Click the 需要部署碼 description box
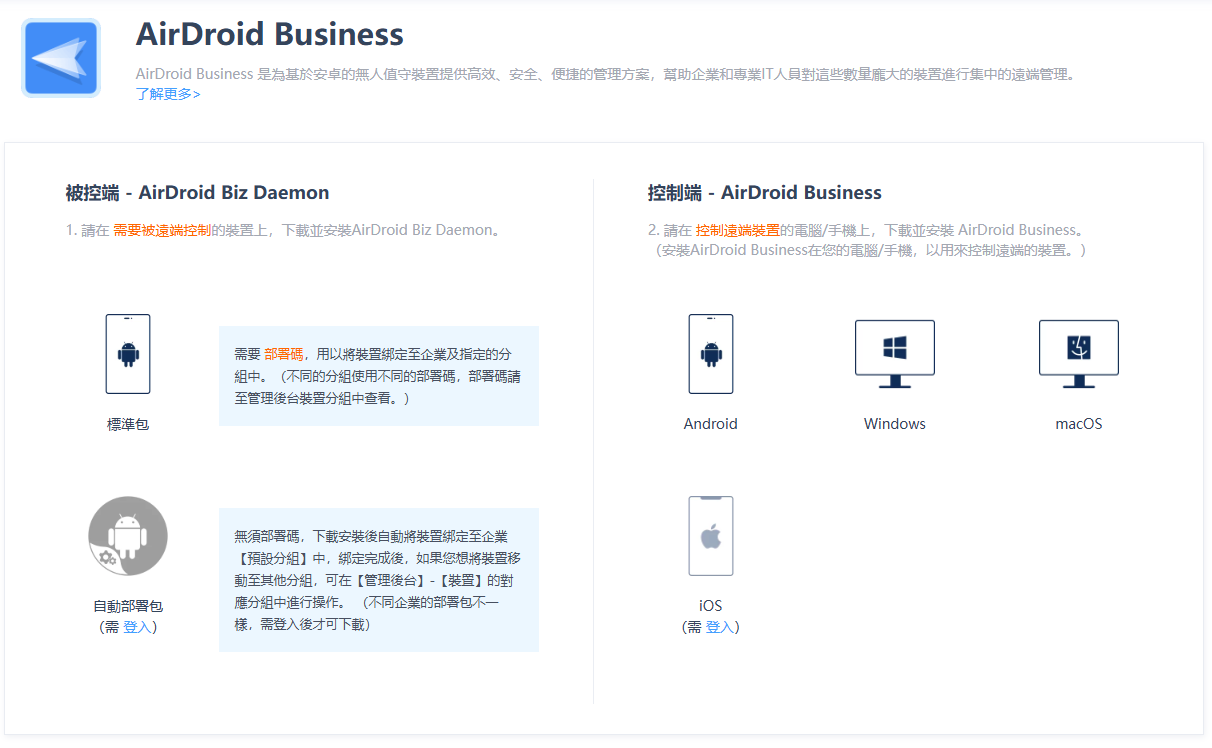 (379, 376)
